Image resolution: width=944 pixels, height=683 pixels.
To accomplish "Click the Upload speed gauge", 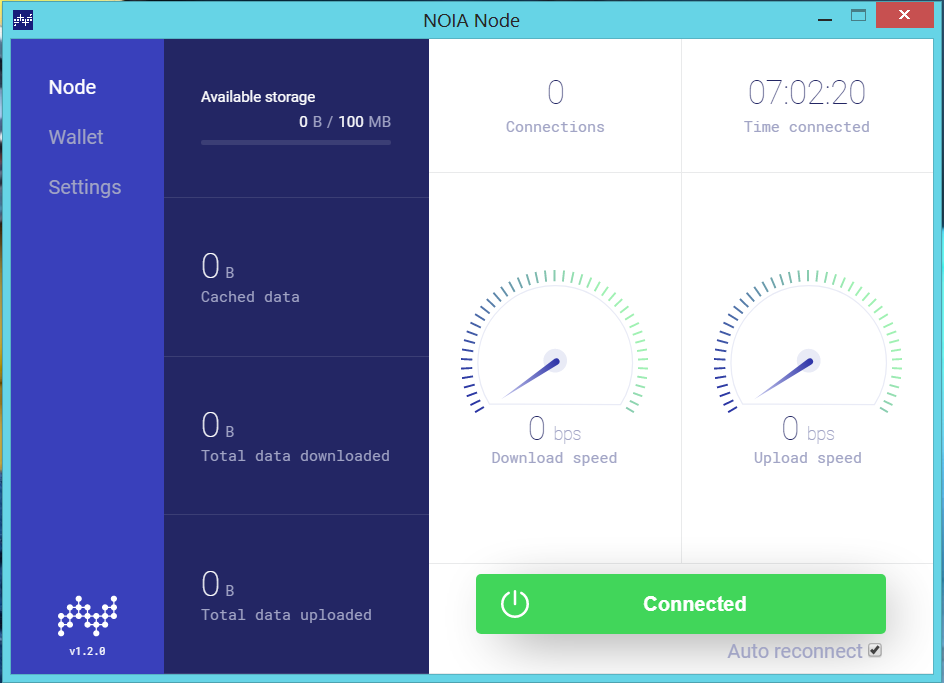I will point(807,342).
